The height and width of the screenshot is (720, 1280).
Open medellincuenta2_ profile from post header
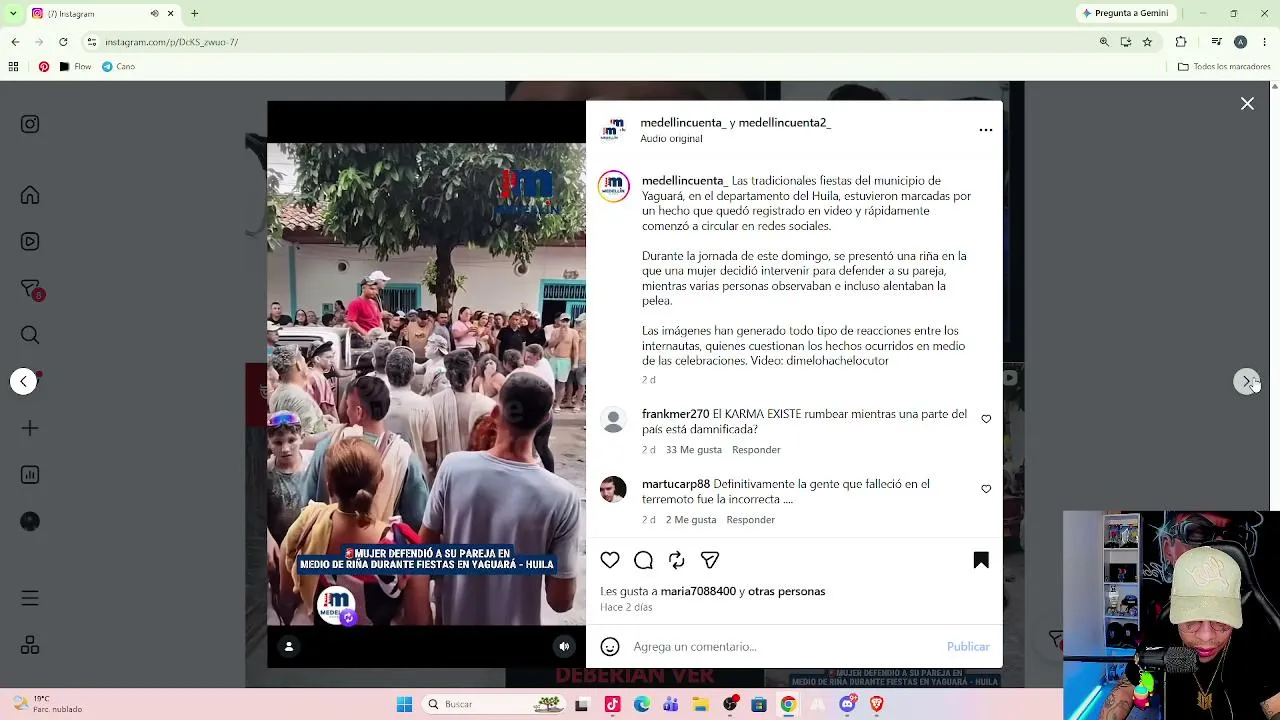coord(785,123)
